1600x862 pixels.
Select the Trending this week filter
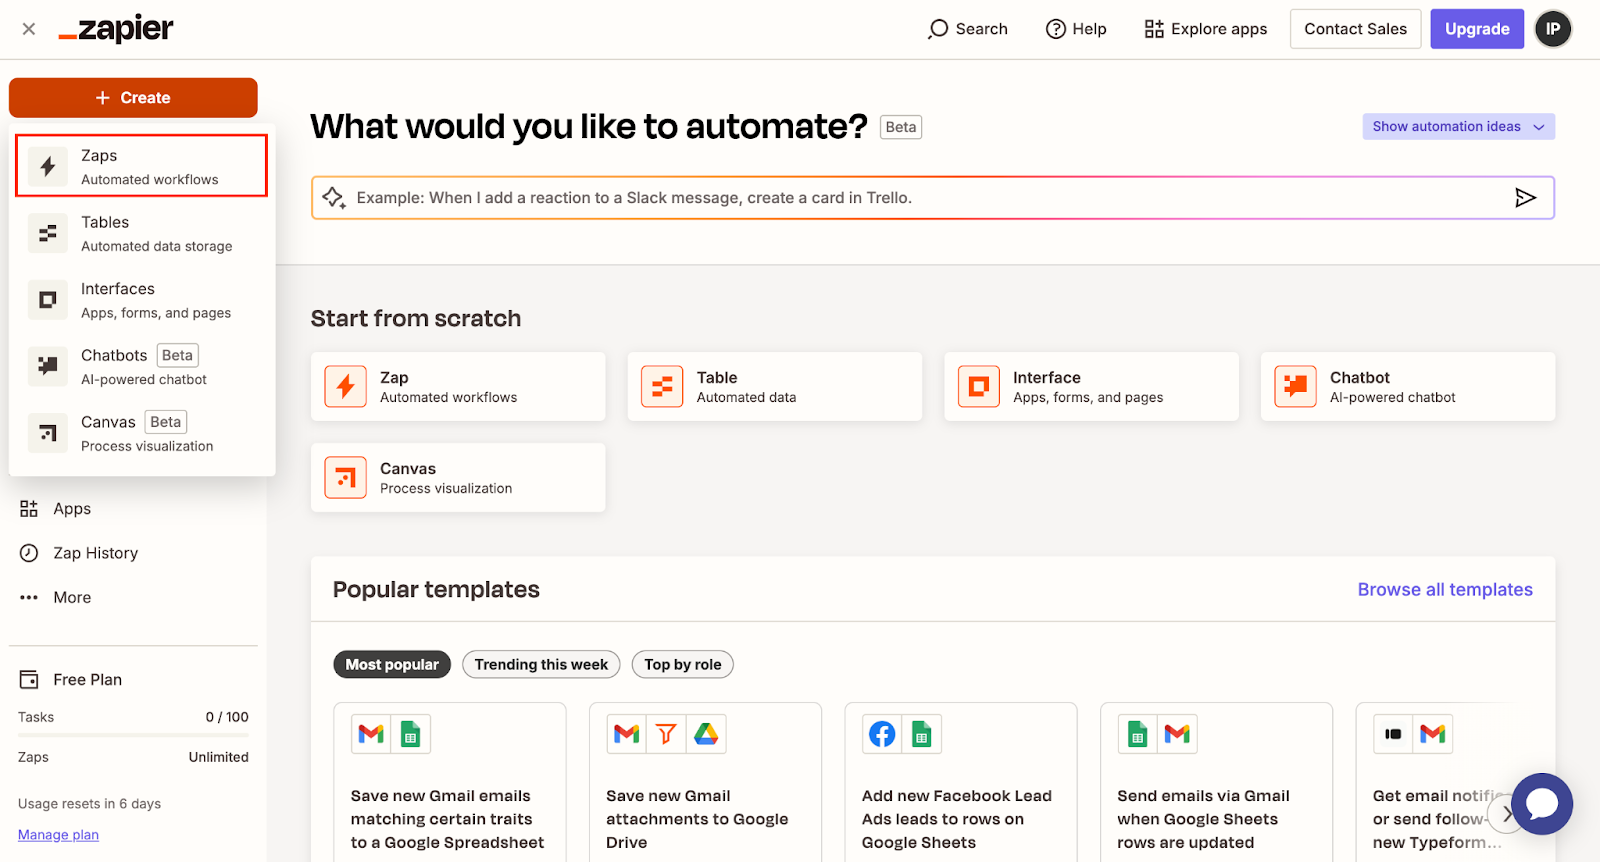(x=541, y=665)
